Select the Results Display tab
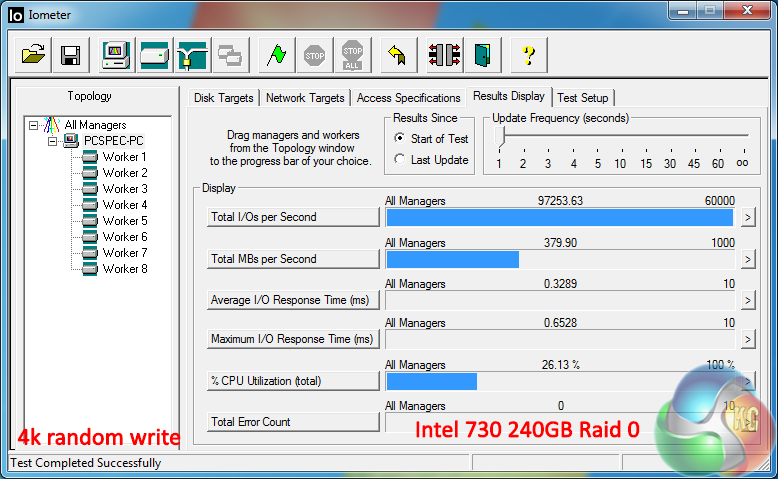Screen dimensions: 778x479 click(x=509, y=96)
